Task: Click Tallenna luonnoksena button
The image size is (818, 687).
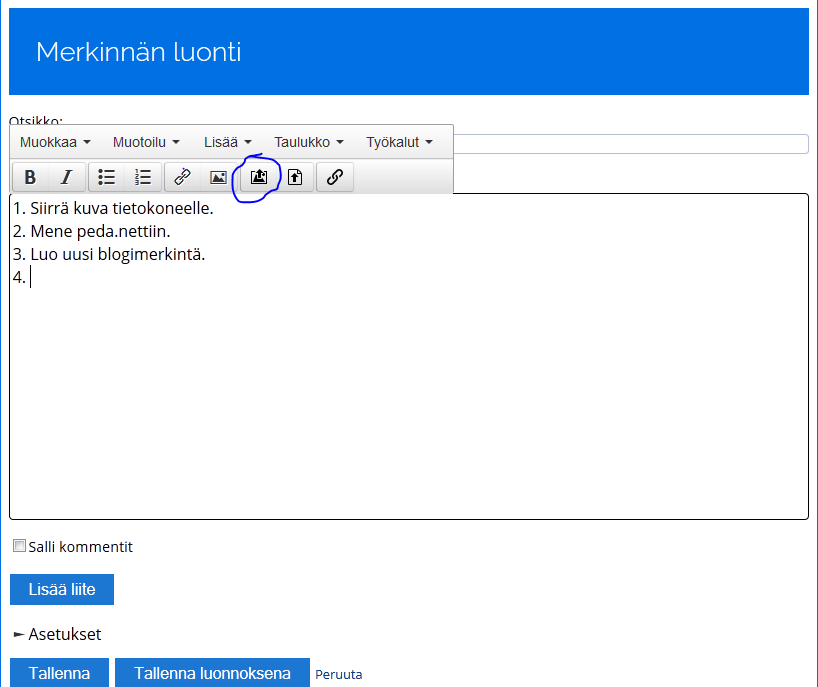Action: (212, 673)
